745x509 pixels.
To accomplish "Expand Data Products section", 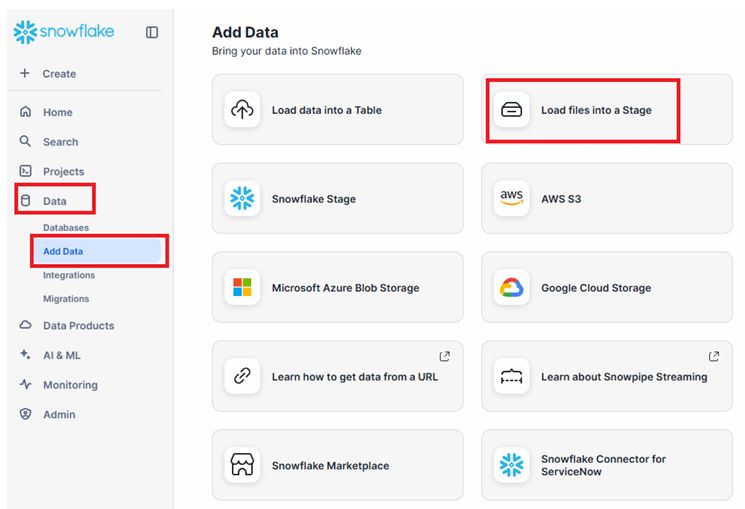I will 78,326.
